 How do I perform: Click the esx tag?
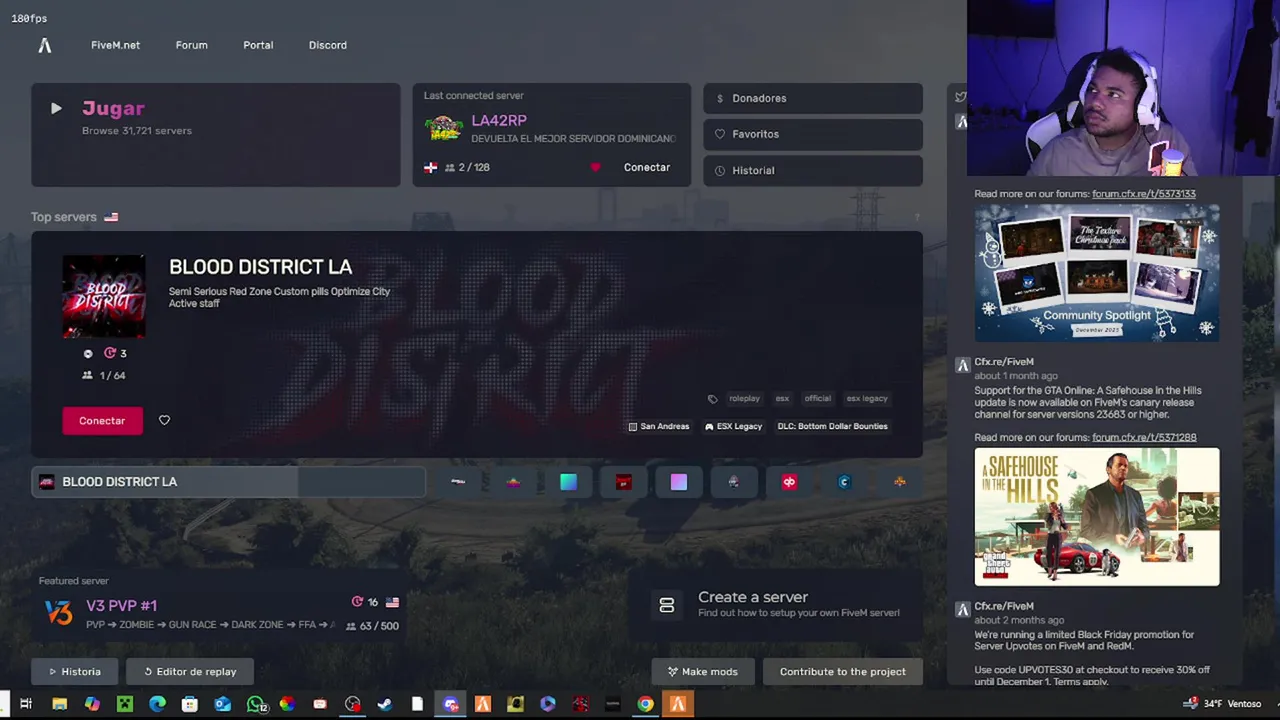pos(782,398)
